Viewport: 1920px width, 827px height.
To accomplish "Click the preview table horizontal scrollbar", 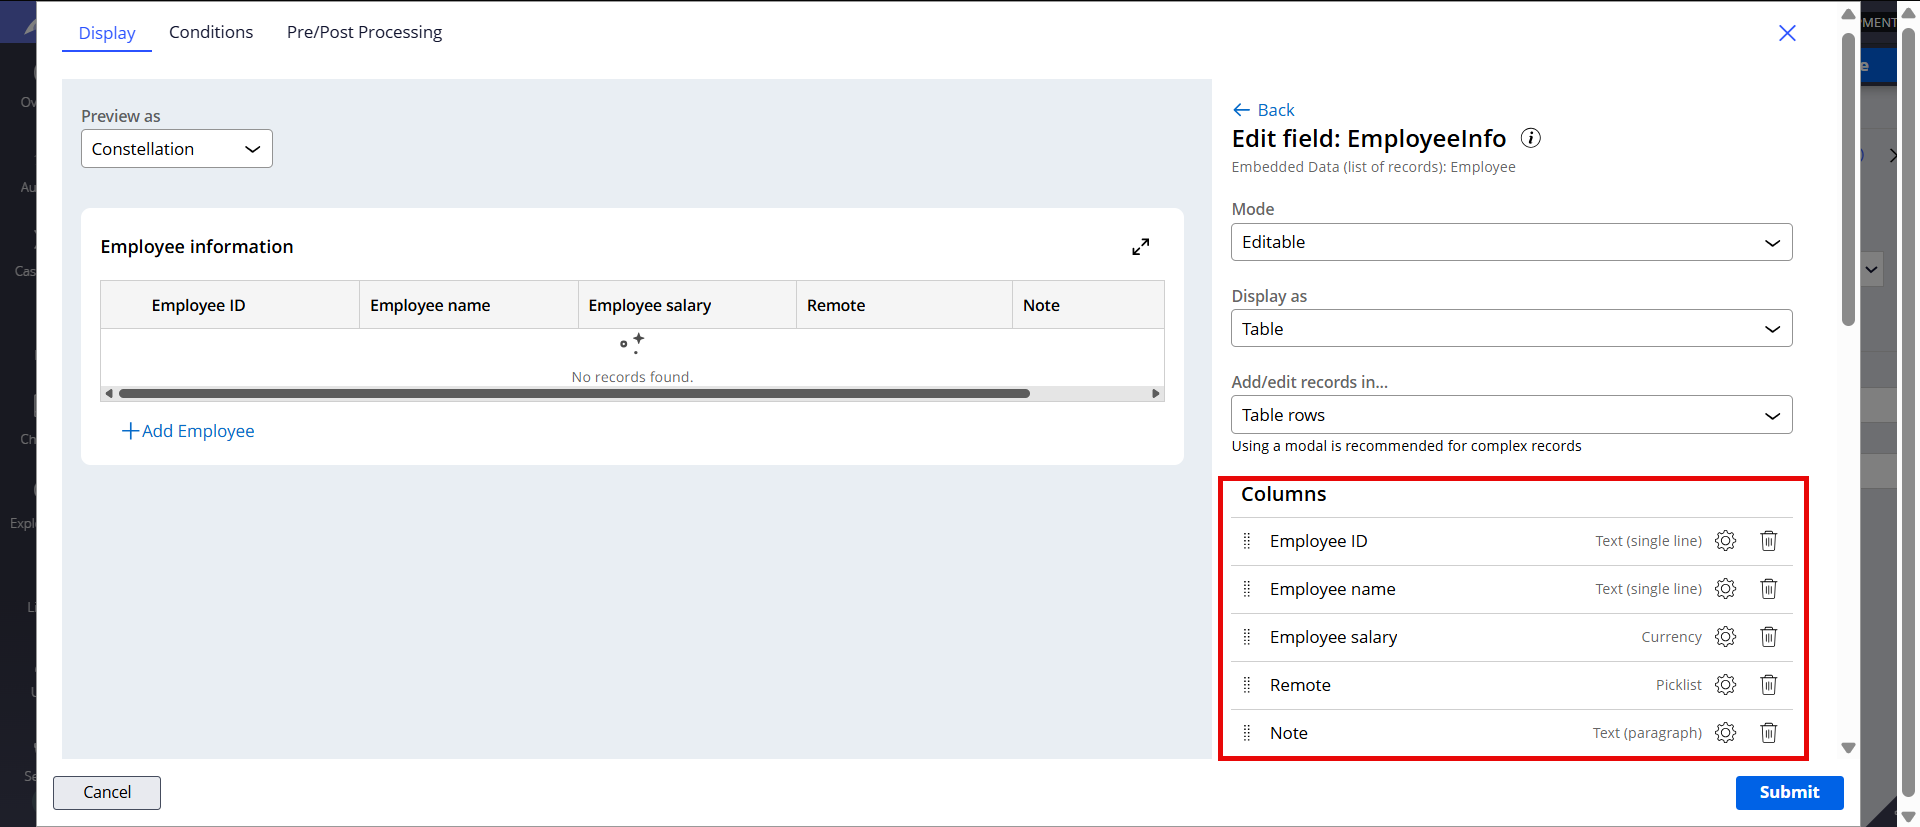I will coord(574,394).
